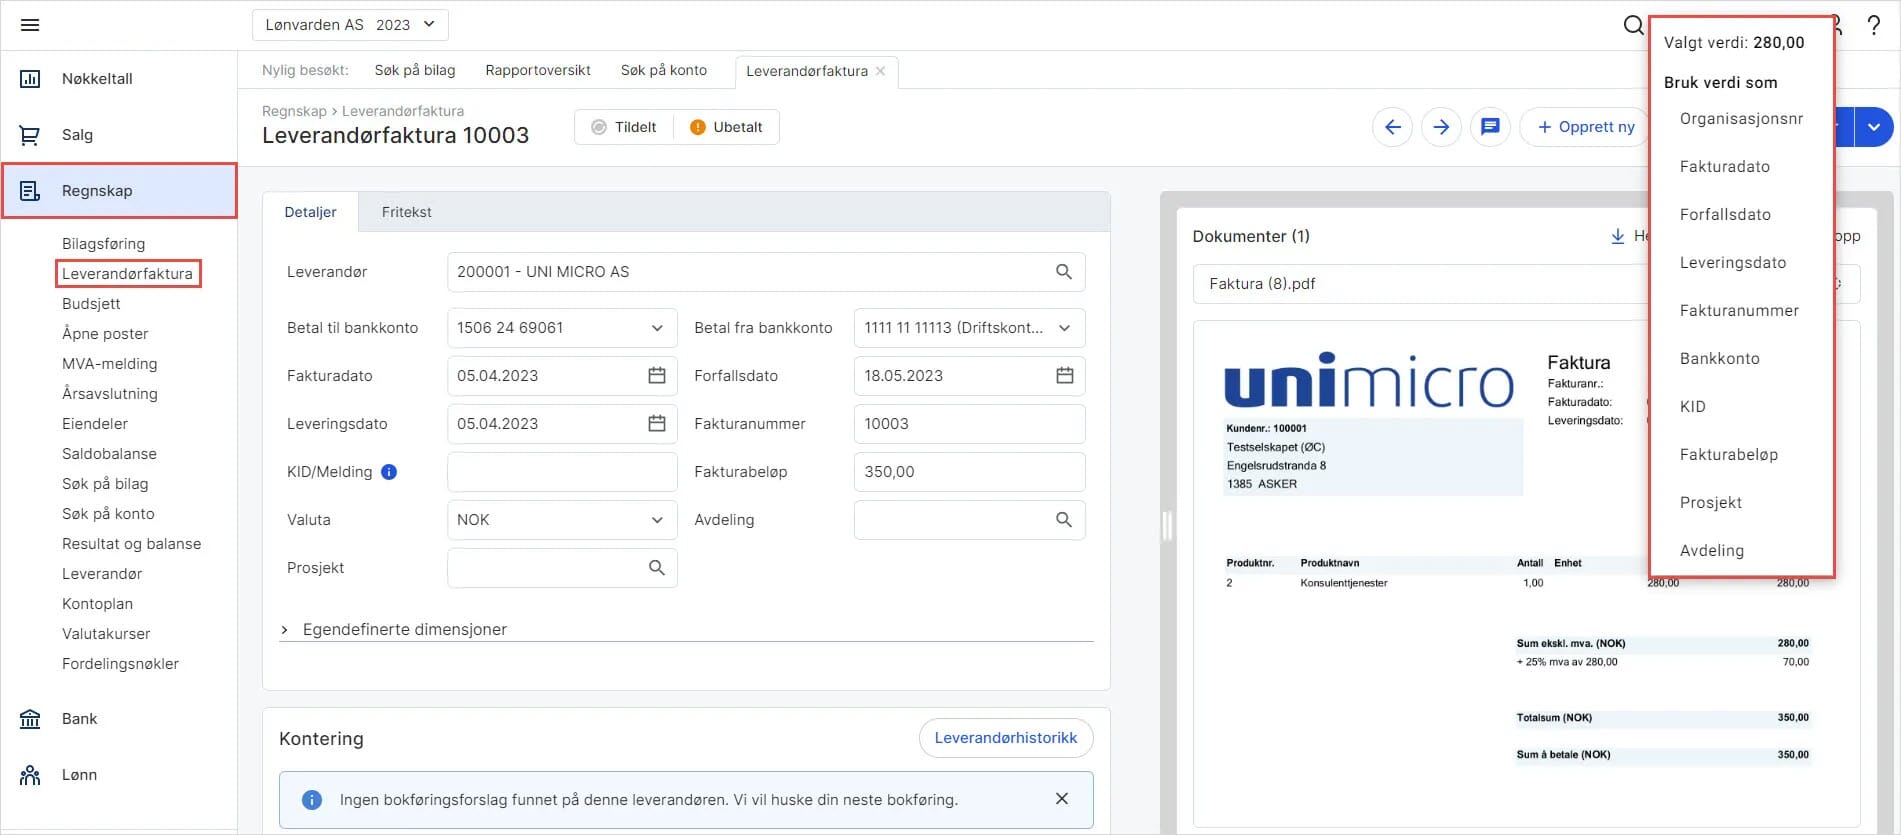
Task: Open the hamburger main menu
Action: [30, 25]
